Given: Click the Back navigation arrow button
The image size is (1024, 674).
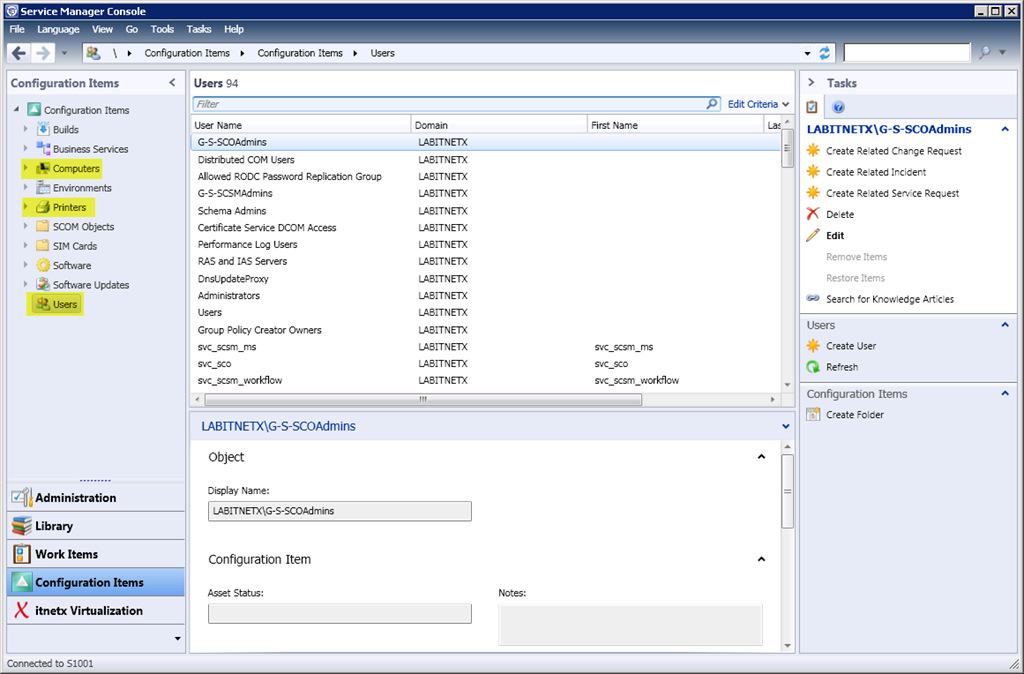Looking at the screenshot, I should coord(19,53).
